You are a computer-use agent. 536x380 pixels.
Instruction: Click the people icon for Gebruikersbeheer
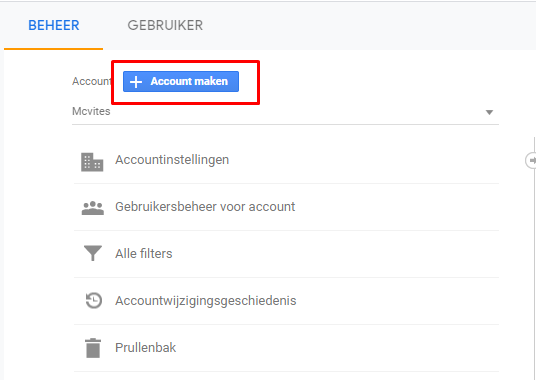click(93, 208)
